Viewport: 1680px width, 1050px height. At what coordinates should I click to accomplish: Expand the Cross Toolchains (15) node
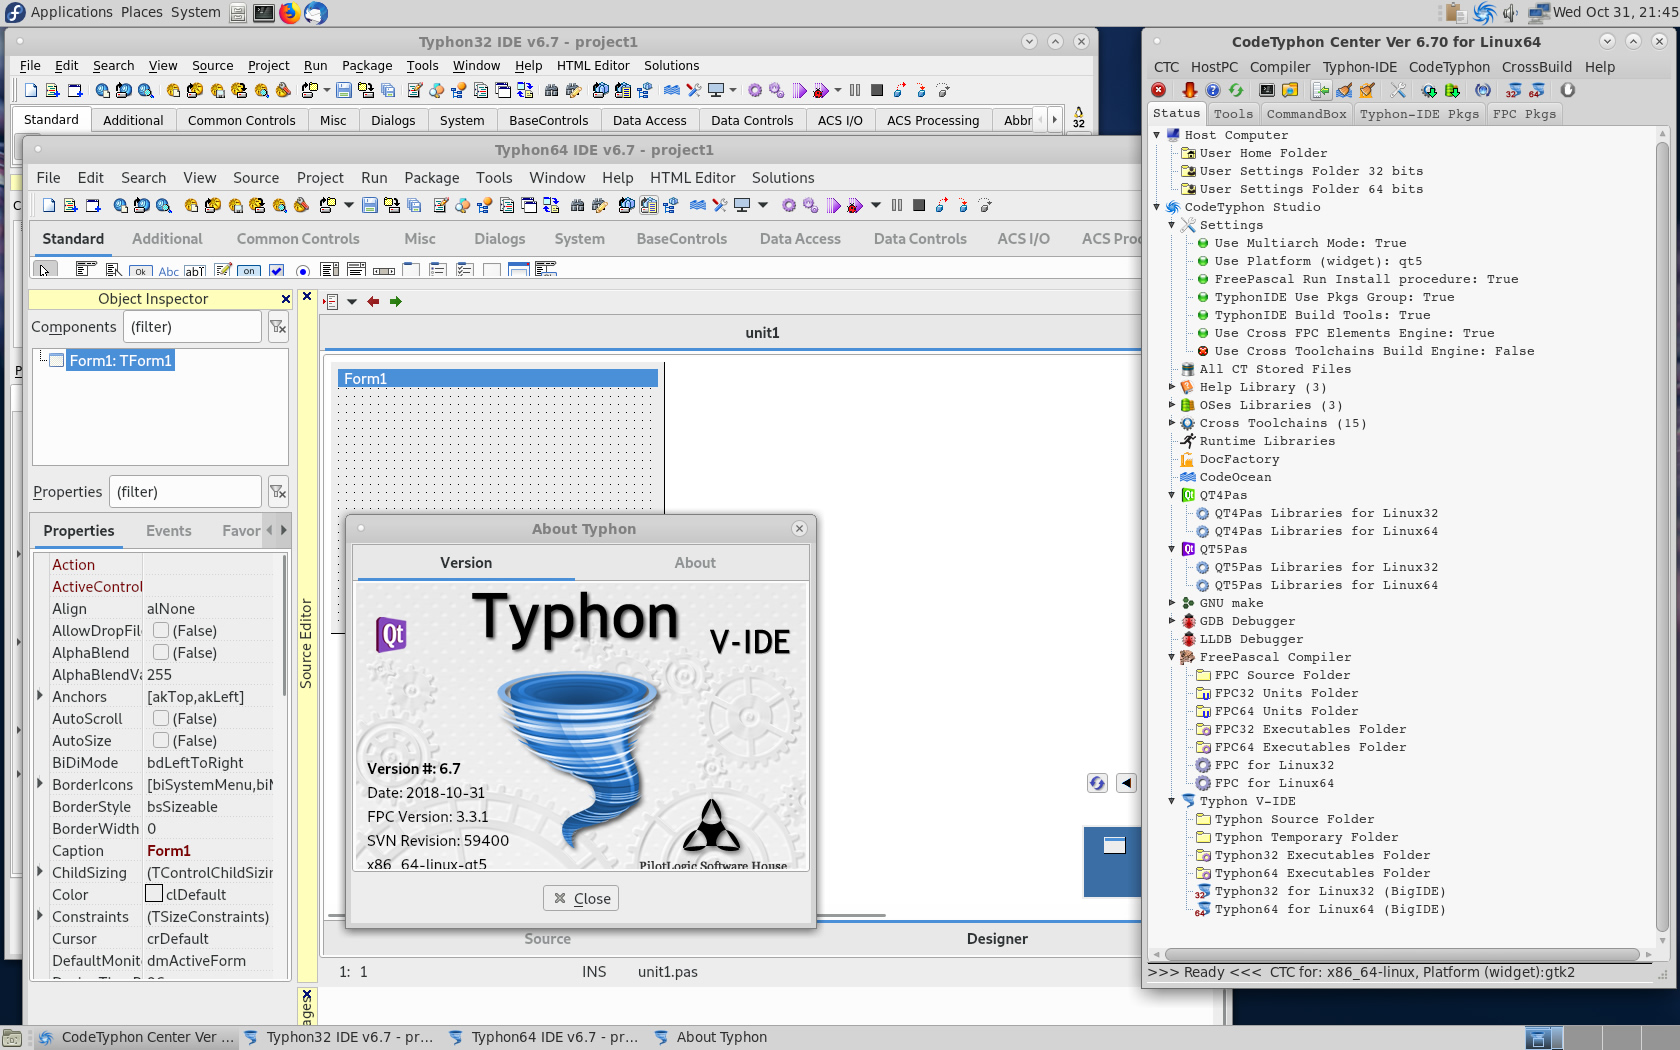[x=1172, y=423]
